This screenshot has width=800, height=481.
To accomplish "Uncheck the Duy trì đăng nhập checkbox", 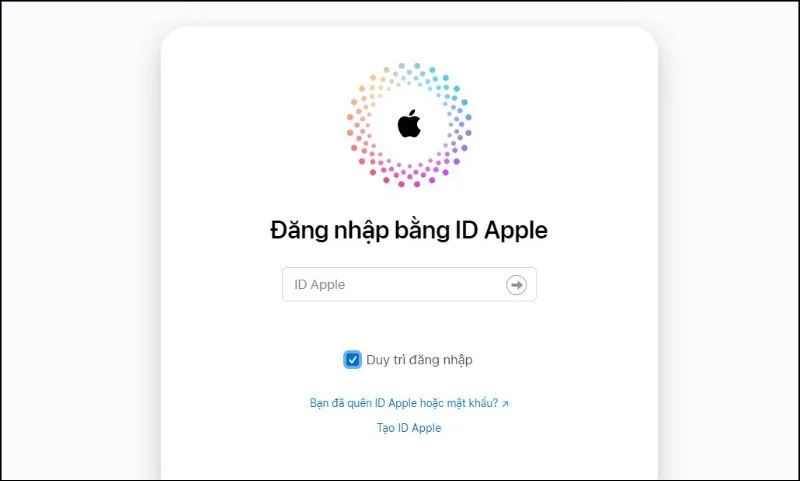I will (x=352, y=360).
